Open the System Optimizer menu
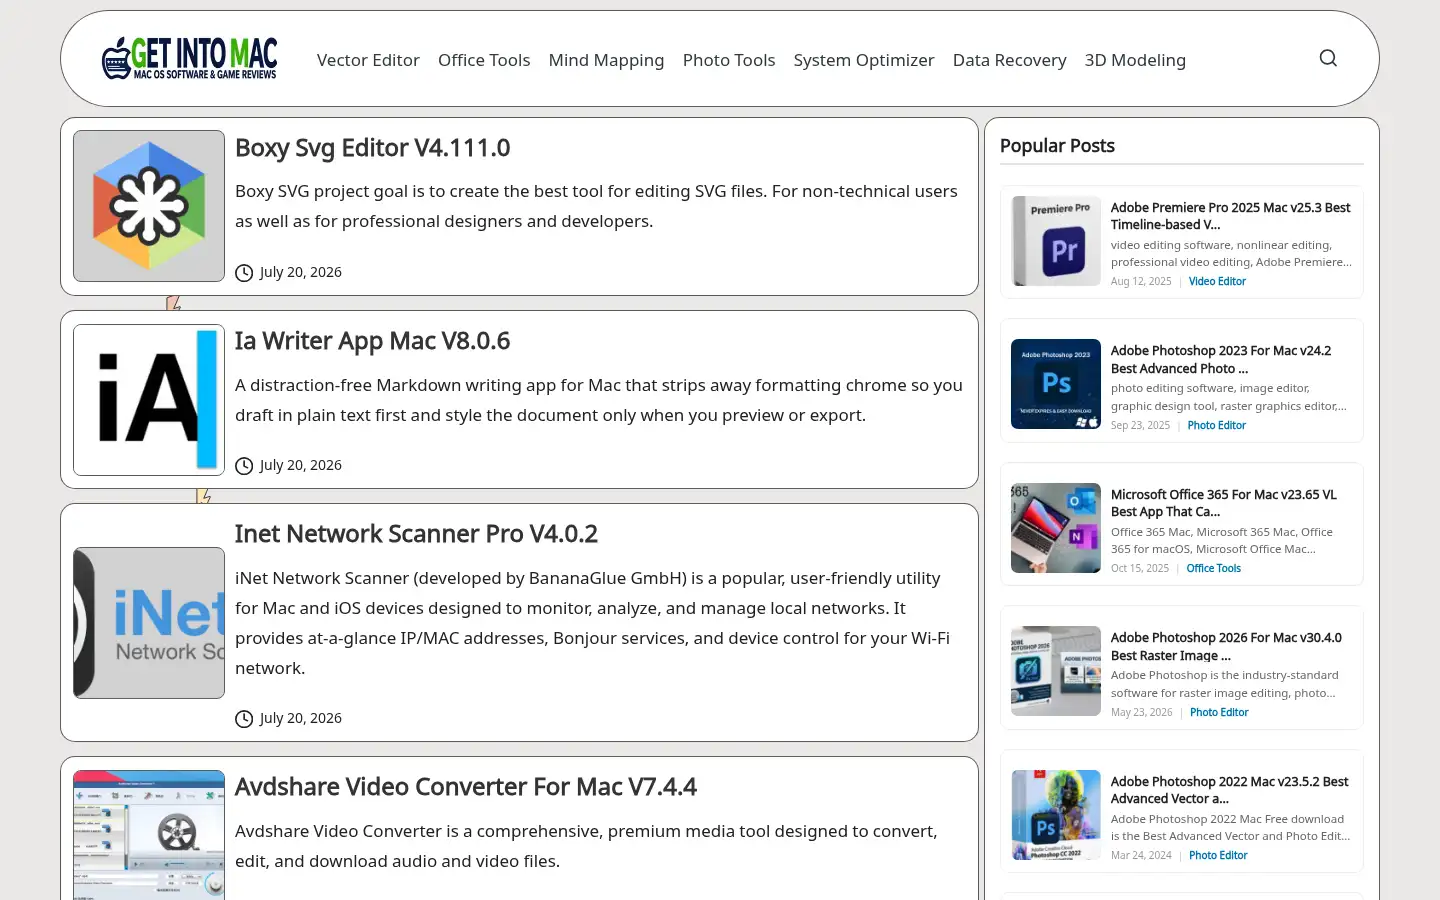The height and width of the screenshot is (900, 1440). (864, 60)
